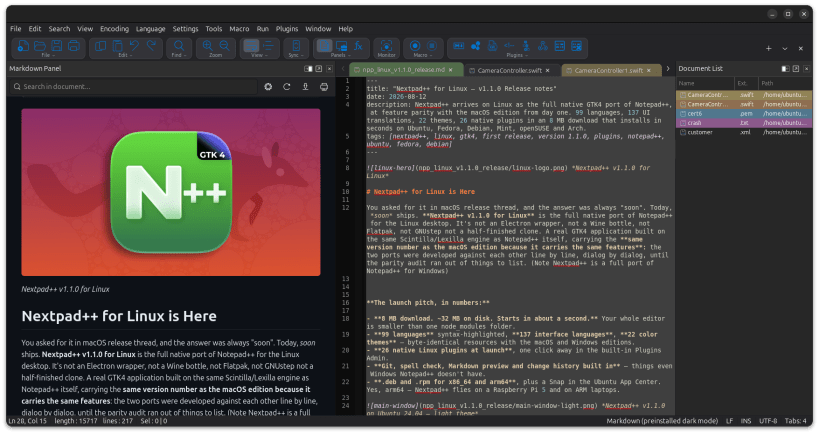The image size is (819, 434).
Task: Float the Document List panel
Action: [795, 68]
